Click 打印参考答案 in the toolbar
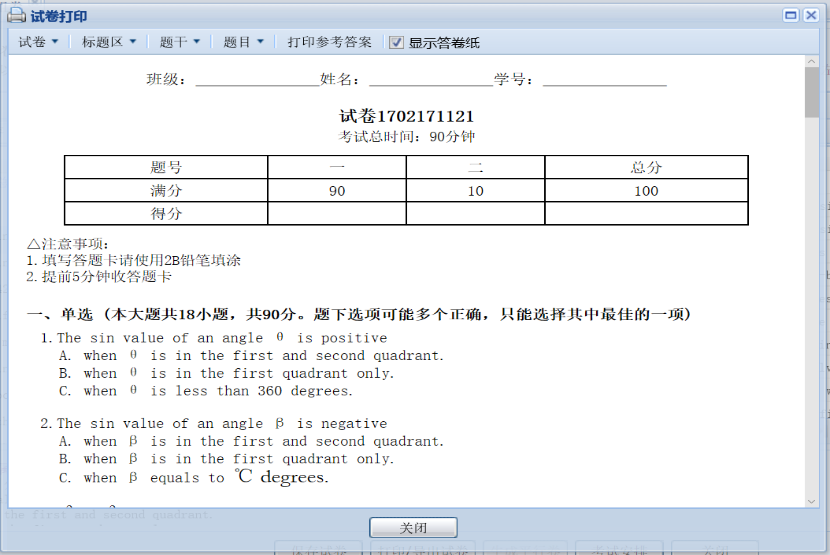 tap(329, 42)
